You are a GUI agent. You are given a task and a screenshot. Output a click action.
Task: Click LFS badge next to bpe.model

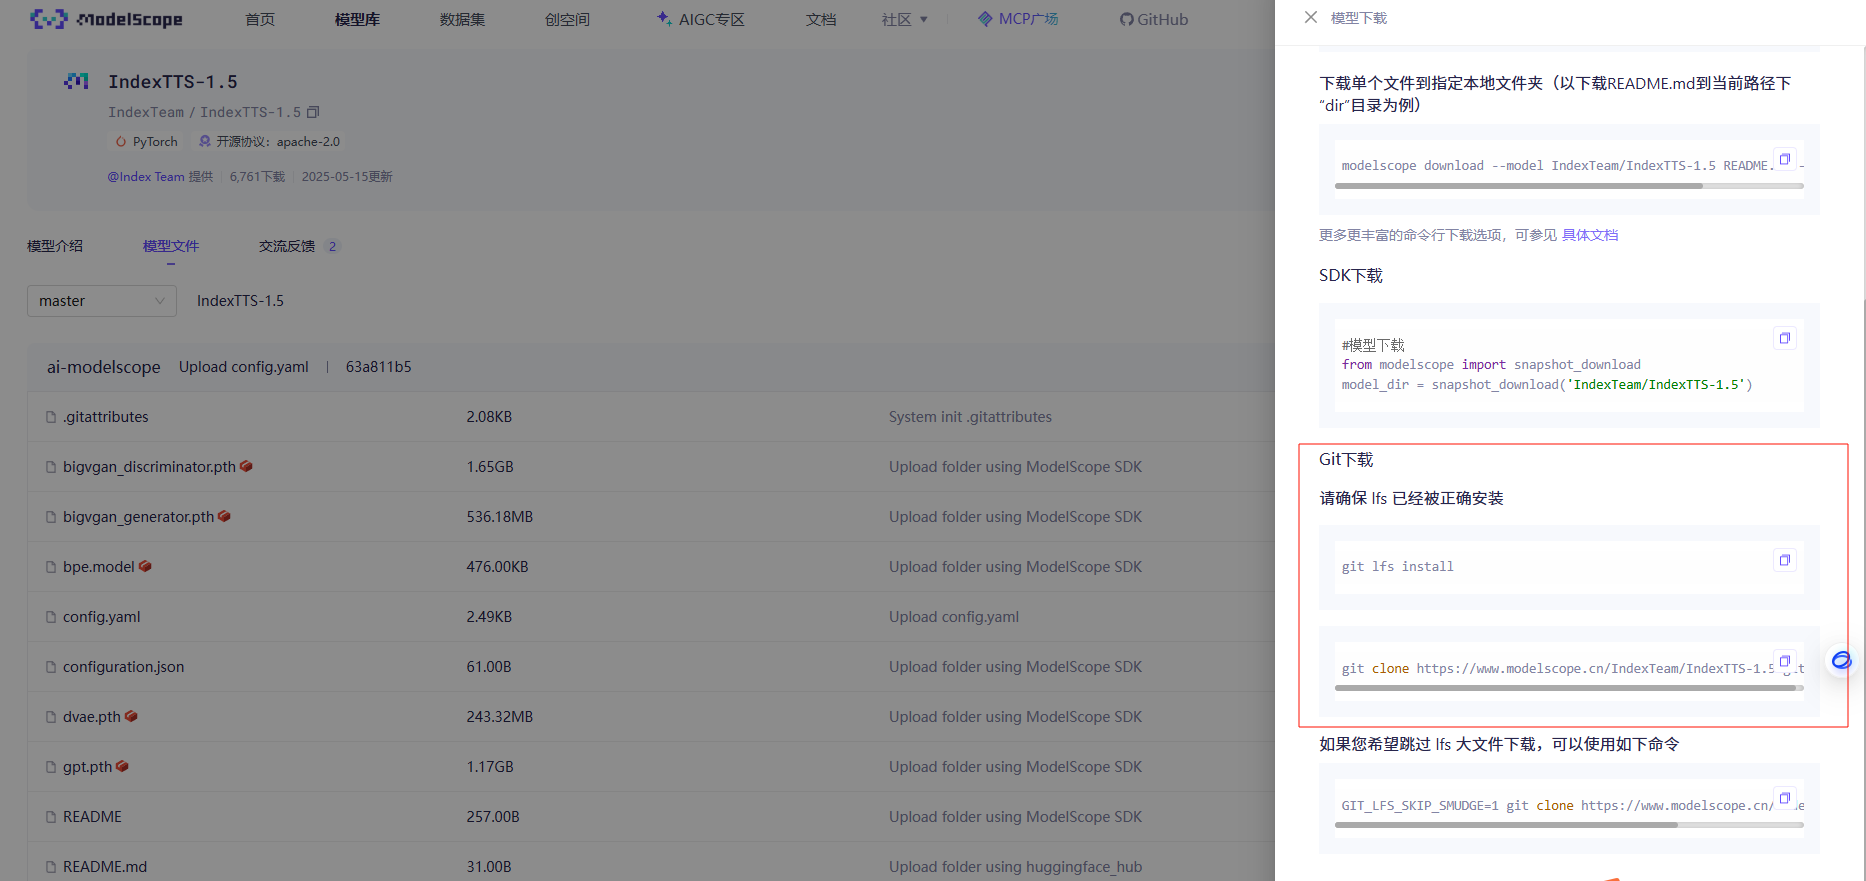[145, 566]
